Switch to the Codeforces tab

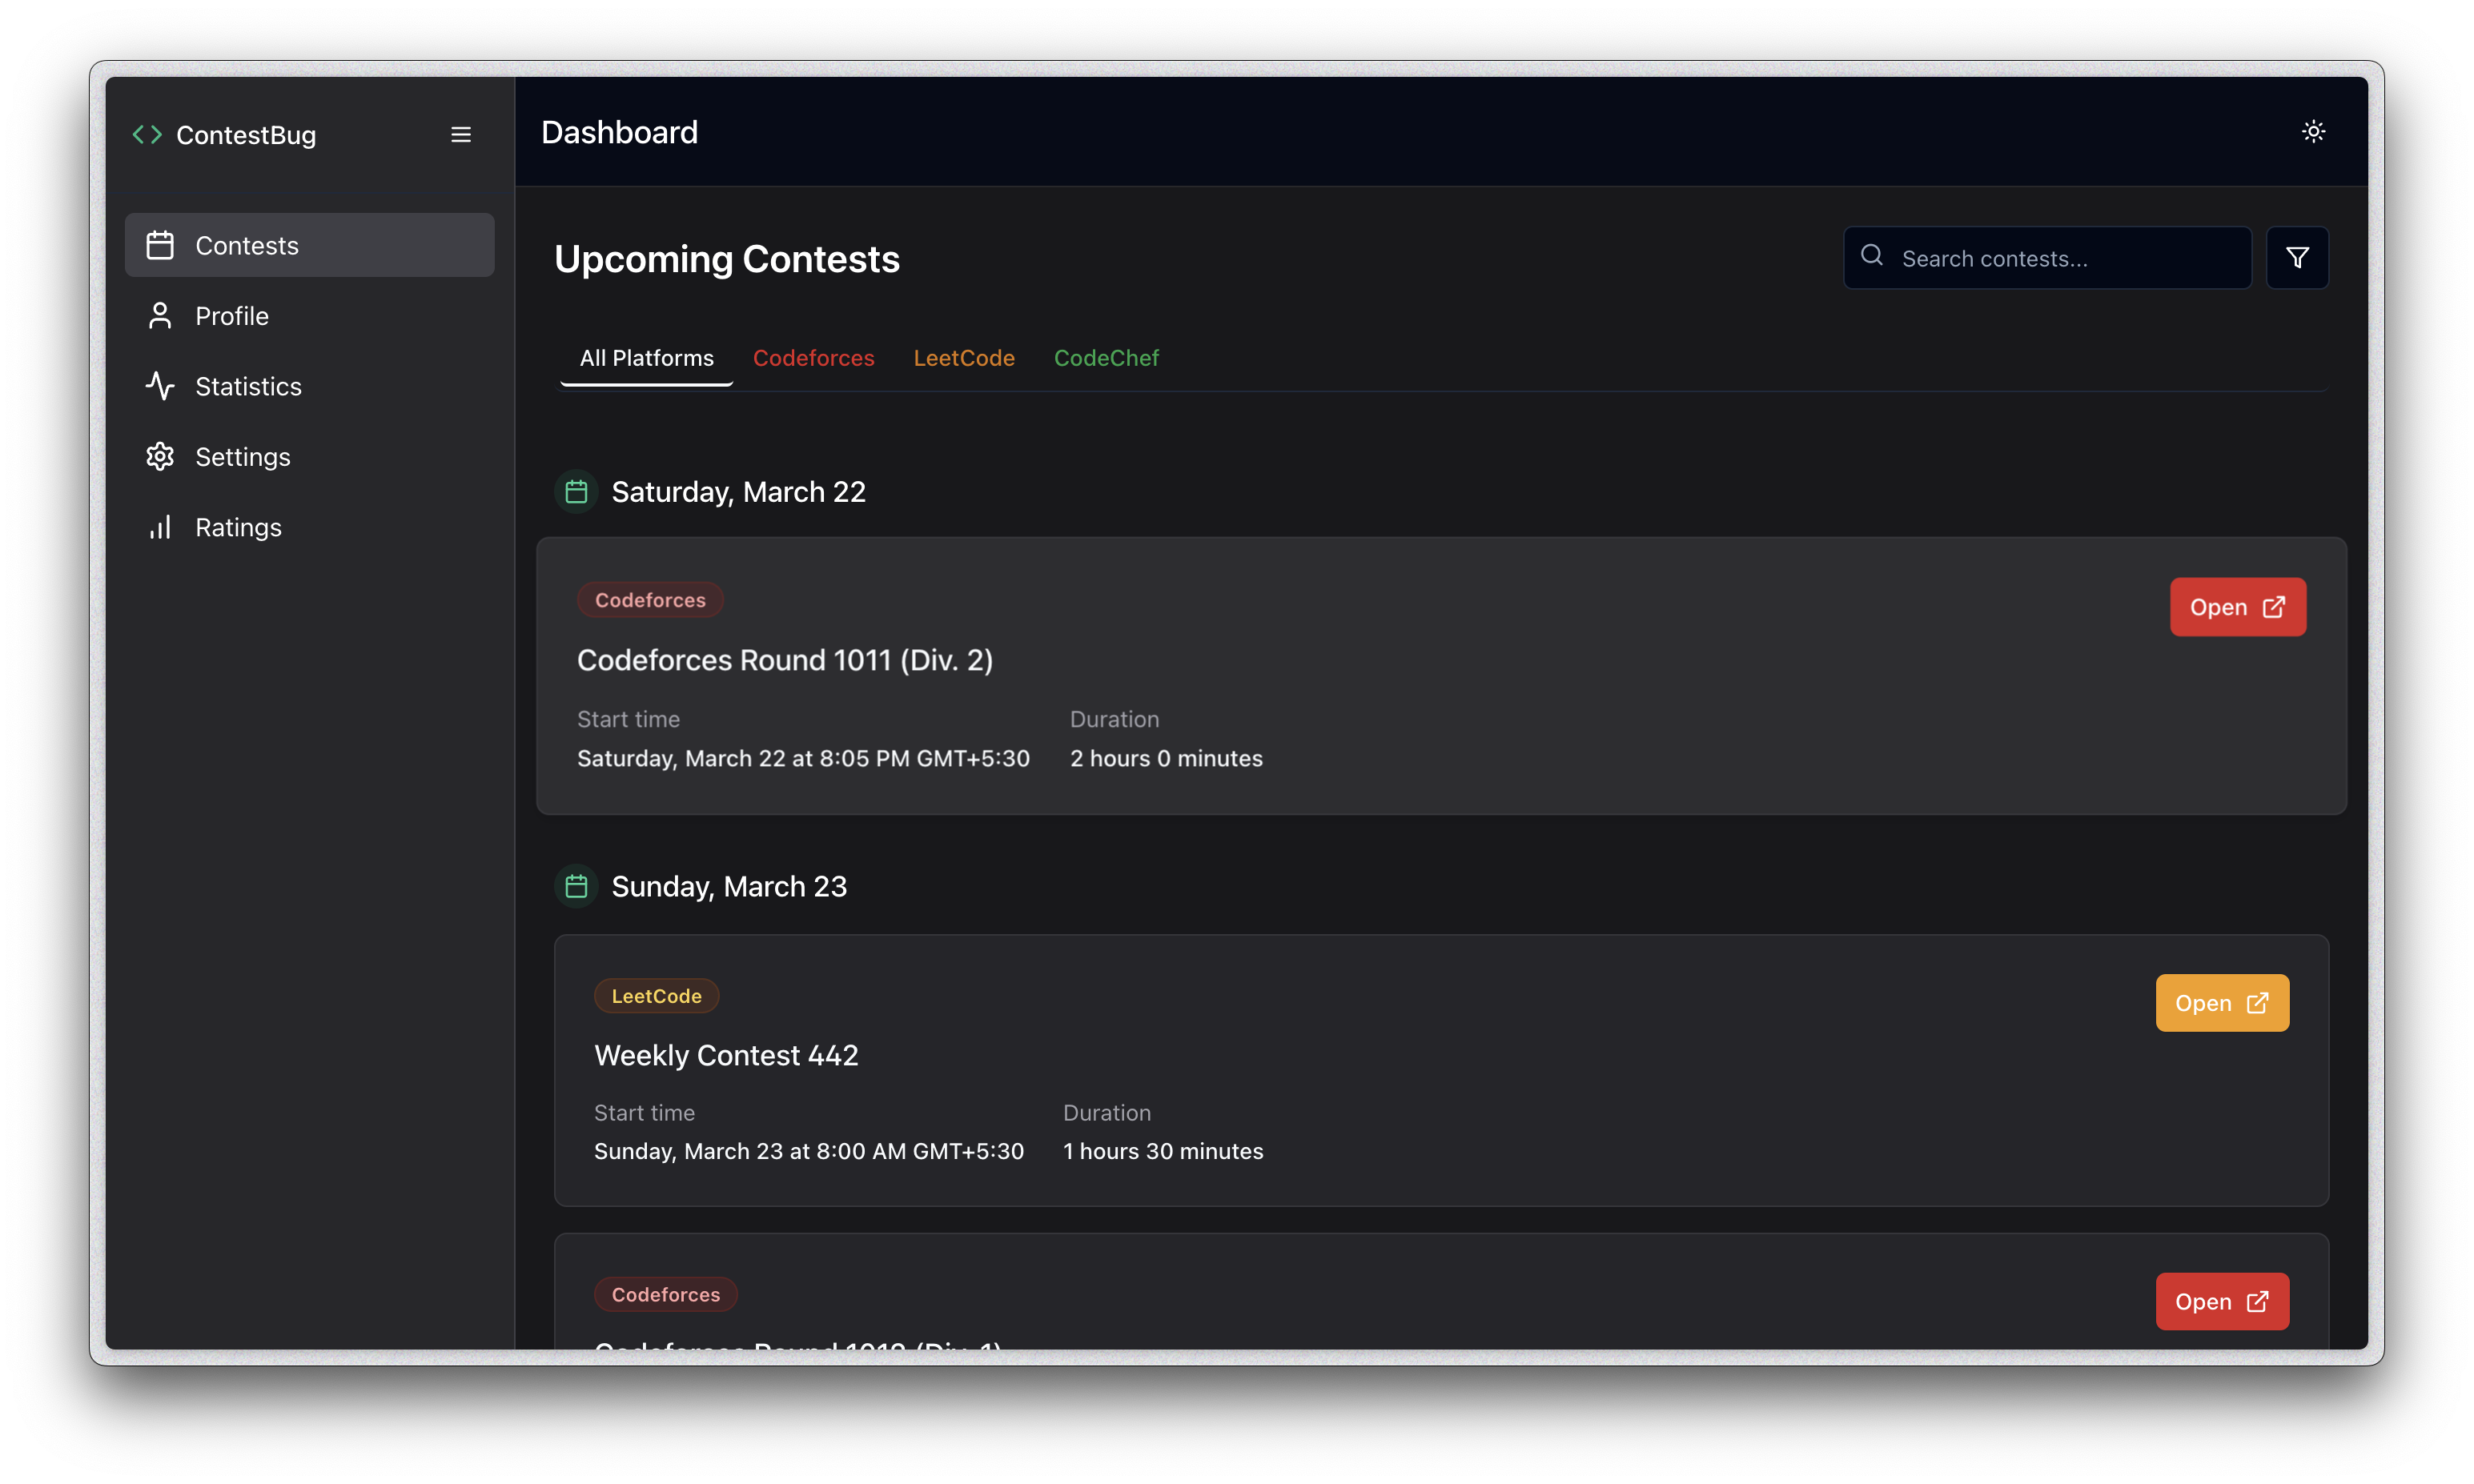click(x=813, y=358)
